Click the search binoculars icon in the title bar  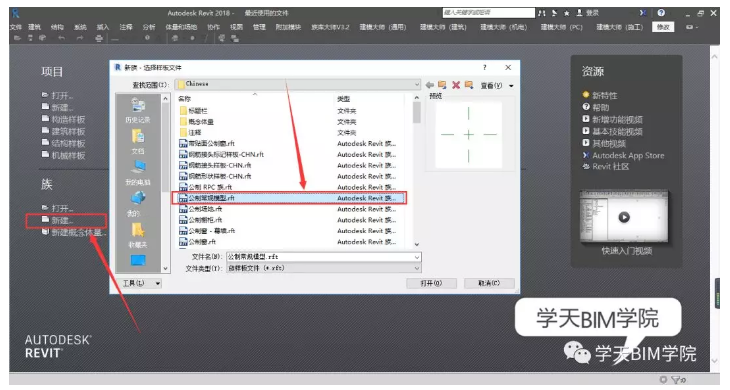pos(541,13)
